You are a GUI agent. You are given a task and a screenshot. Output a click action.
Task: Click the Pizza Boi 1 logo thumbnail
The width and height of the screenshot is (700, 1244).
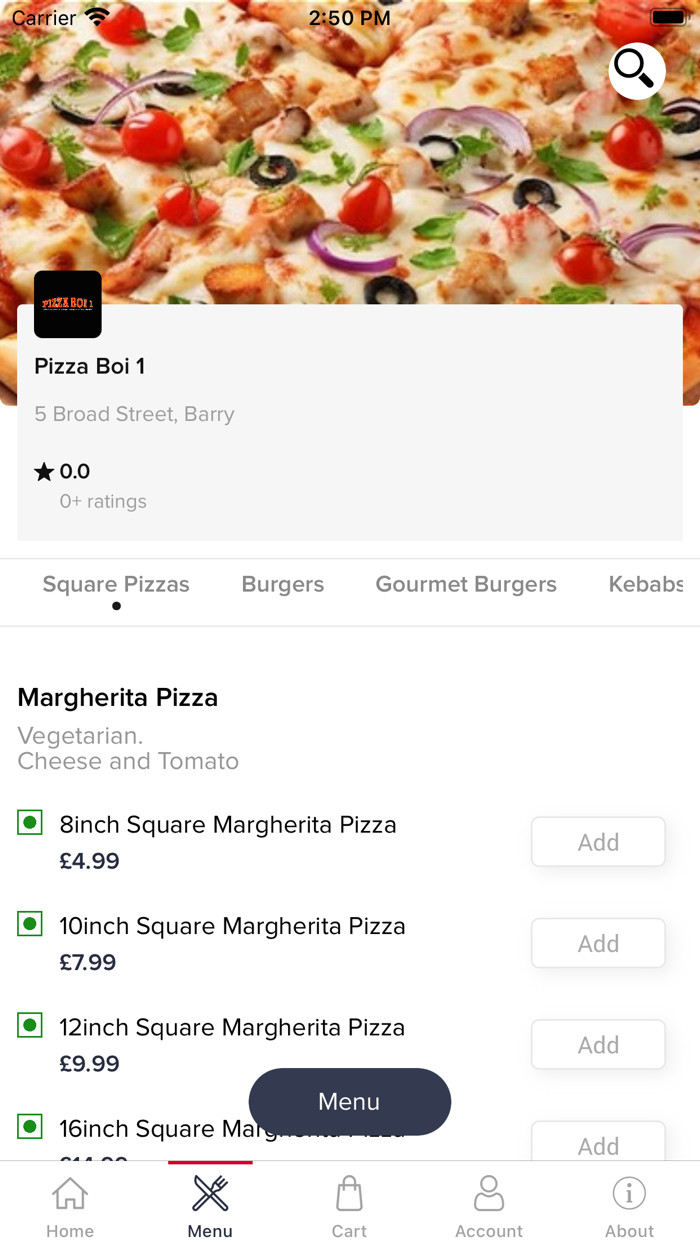[x=67, y=304]
